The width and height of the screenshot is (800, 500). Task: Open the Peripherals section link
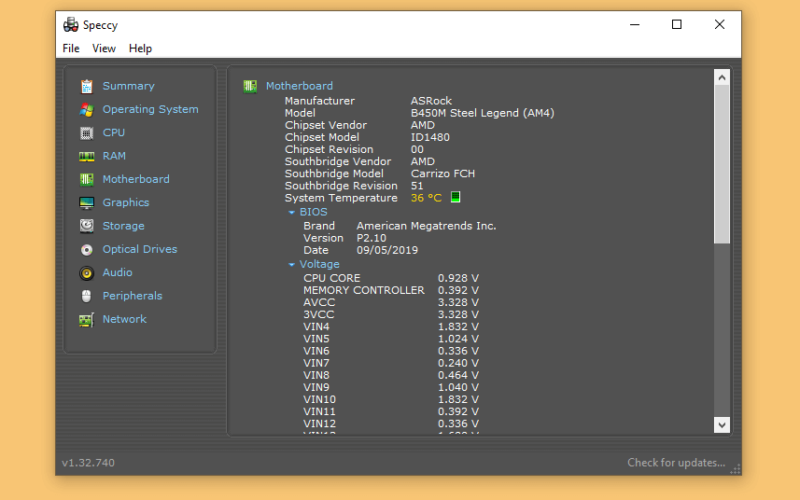(x=133, y=296)
